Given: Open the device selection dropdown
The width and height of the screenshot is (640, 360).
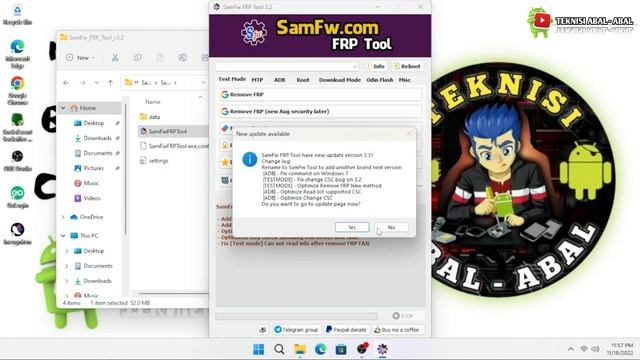Looking at the screenshot, I should [x=288, y=66].
